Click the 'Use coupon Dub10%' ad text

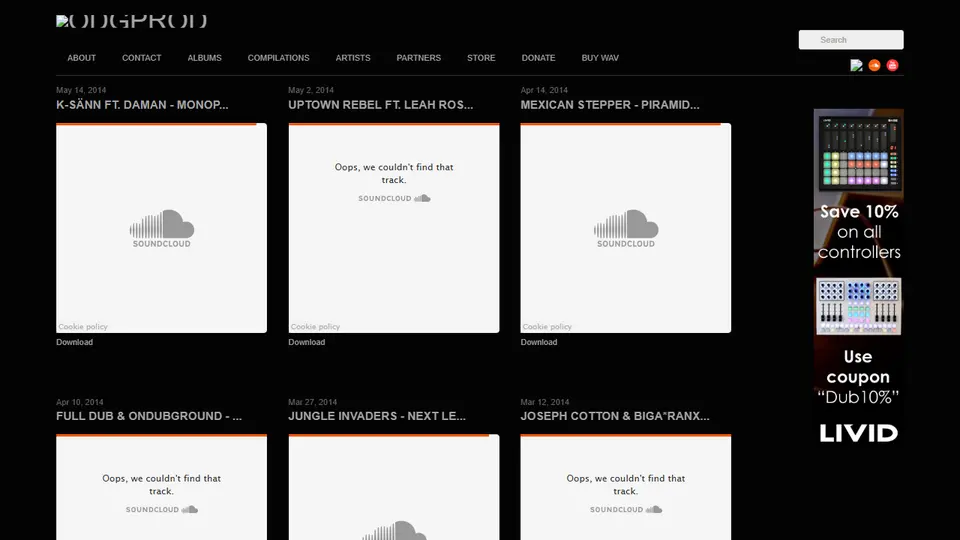[x=858, y=377]
